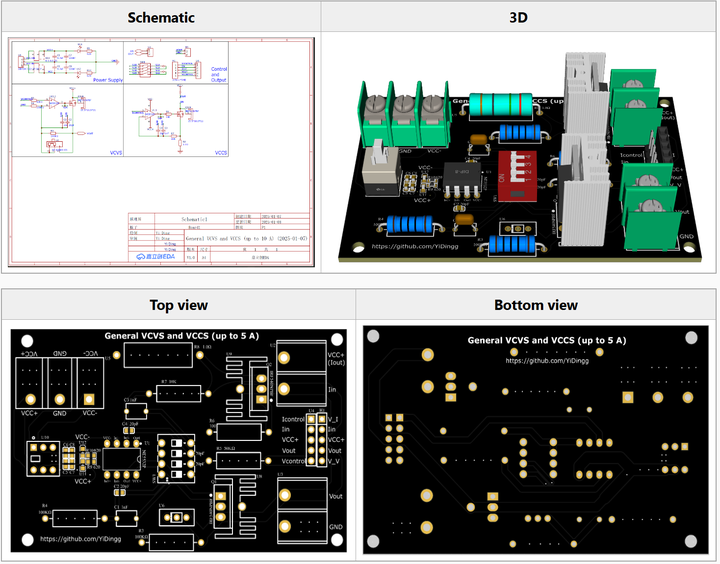Open the Bottom view PCB image
The width and height of the screenshot is (720, 564).
535,440
